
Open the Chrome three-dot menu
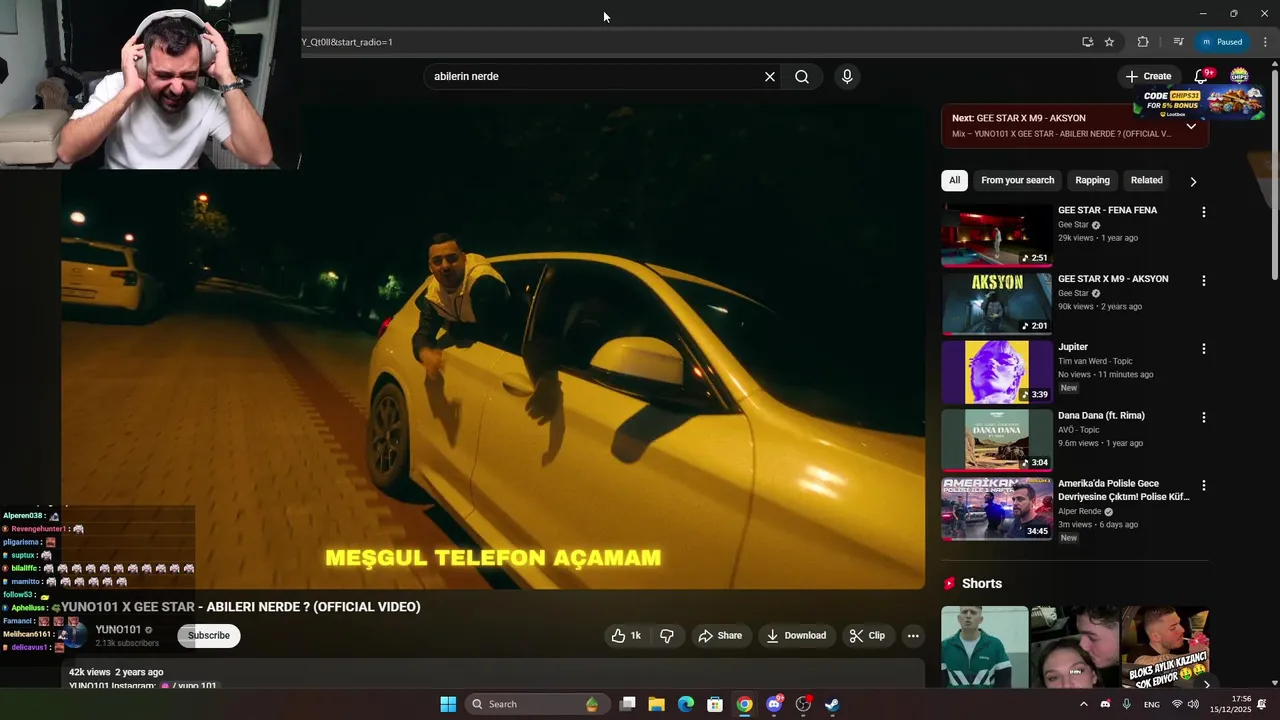(1265, 42)
